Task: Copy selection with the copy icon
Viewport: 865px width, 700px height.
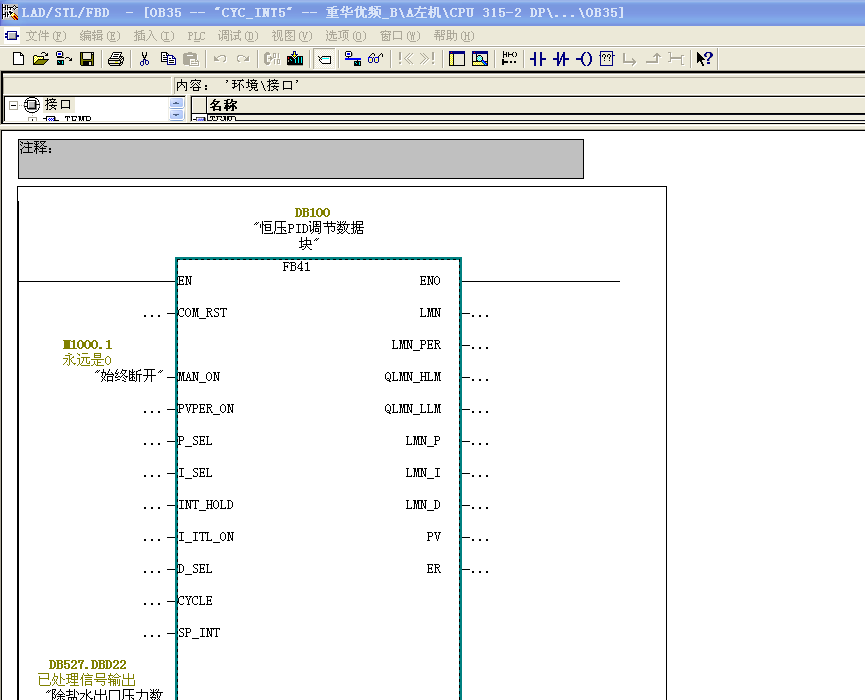Action: [x=168, y=58]
